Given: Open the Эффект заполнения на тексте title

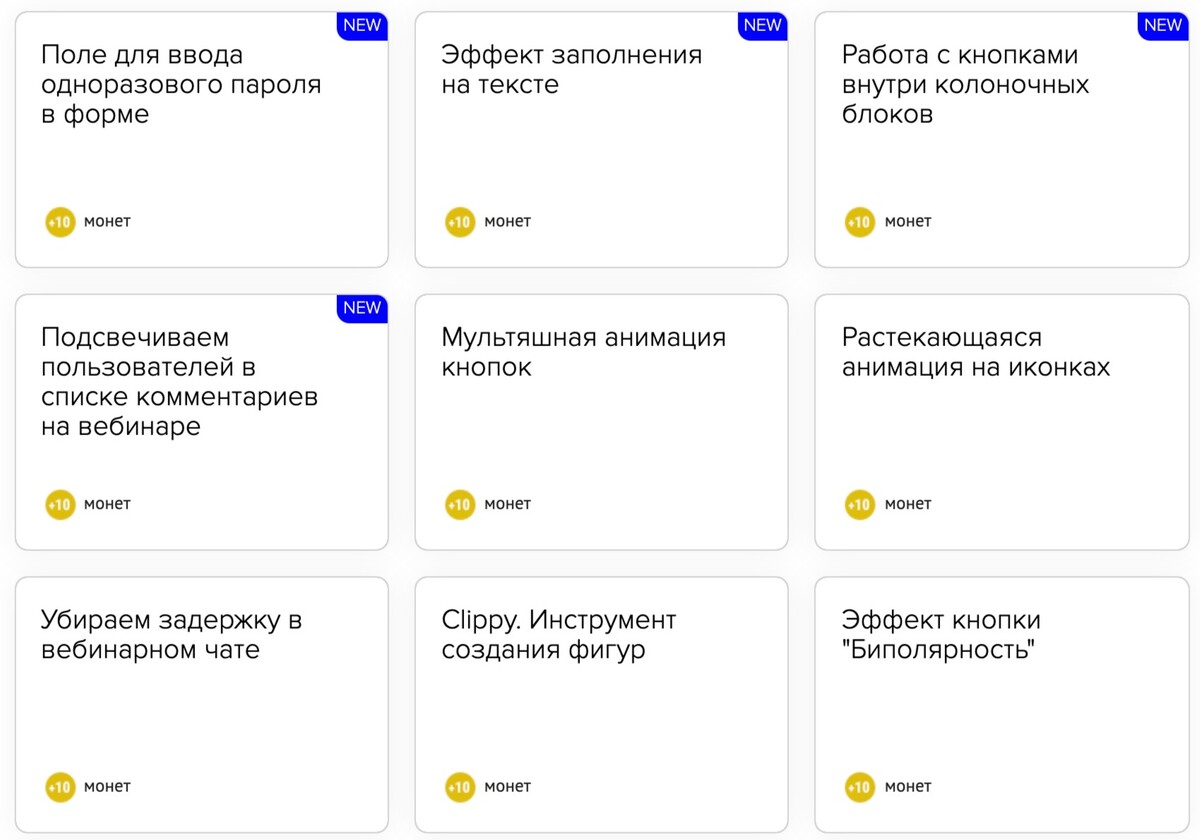Looking at the screenshot, I should [572, 70].
